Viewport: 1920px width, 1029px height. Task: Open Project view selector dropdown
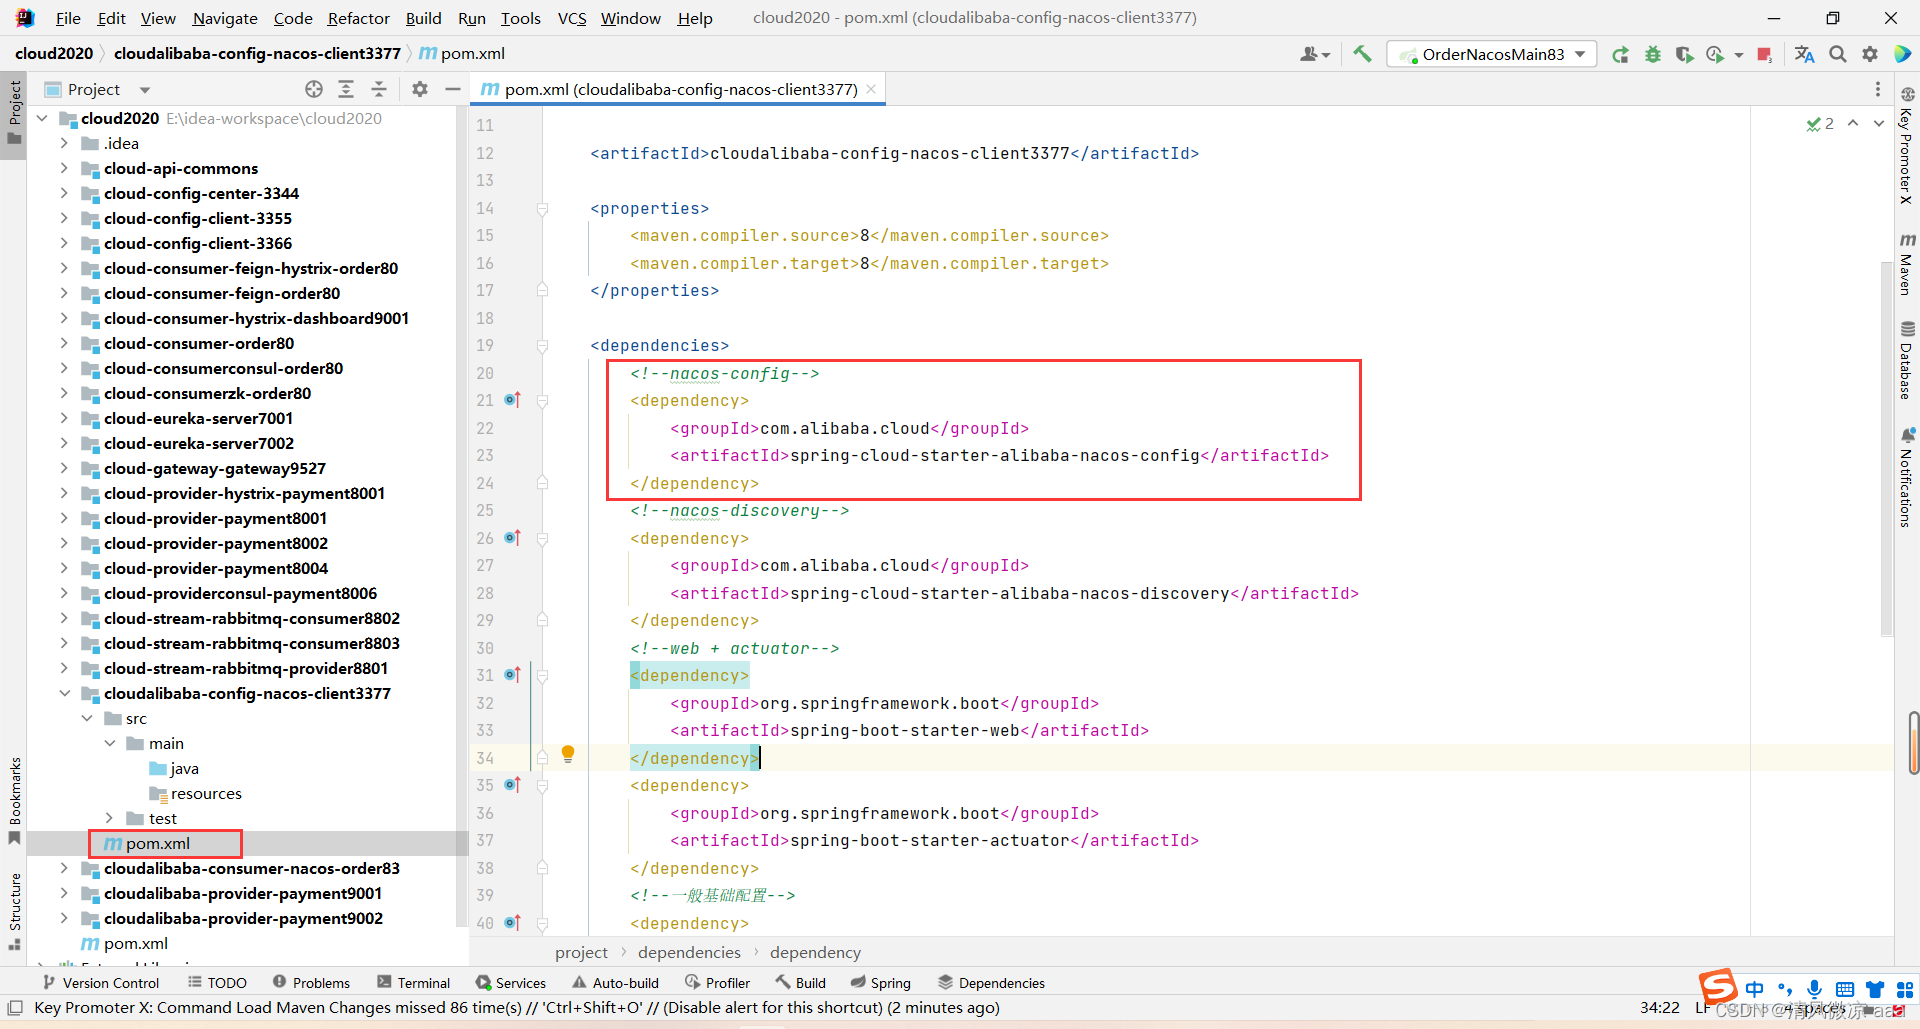pyautogui.click(x=98, y=89)
